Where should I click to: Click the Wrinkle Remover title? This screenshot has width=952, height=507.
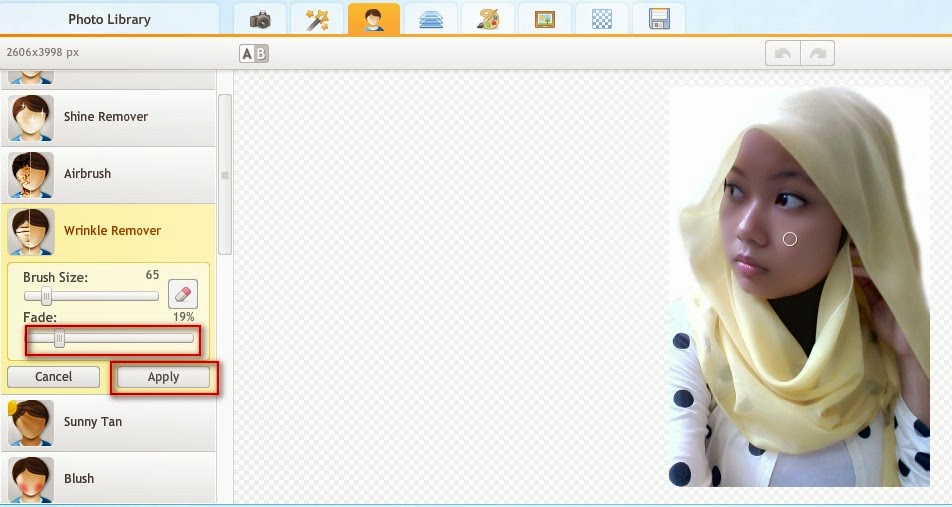[x=112, y=231]
